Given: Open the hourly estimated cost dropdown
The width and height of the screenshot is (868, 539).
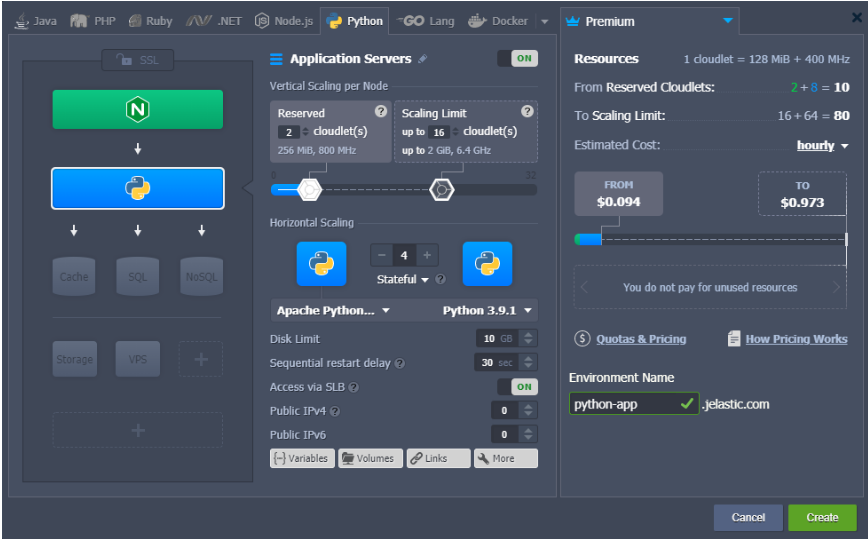Looking at the screenshot, I should pos(822,146).
